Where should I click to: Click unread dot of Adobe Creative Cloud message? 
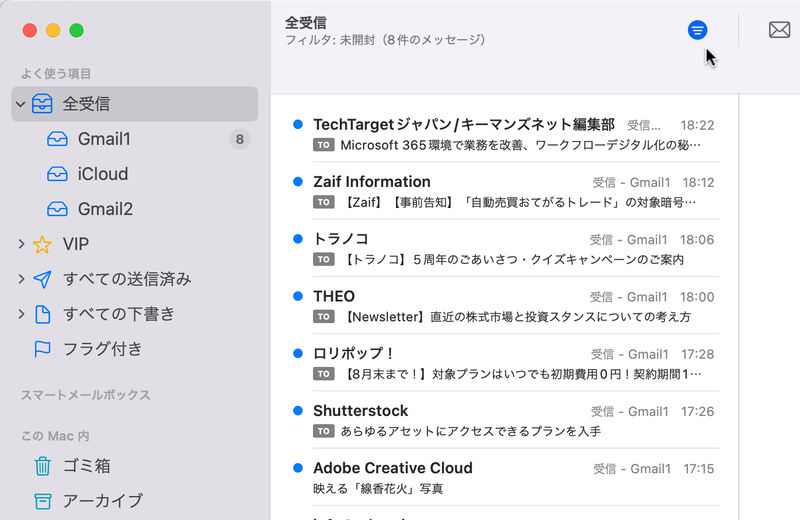tap(298, 468)
